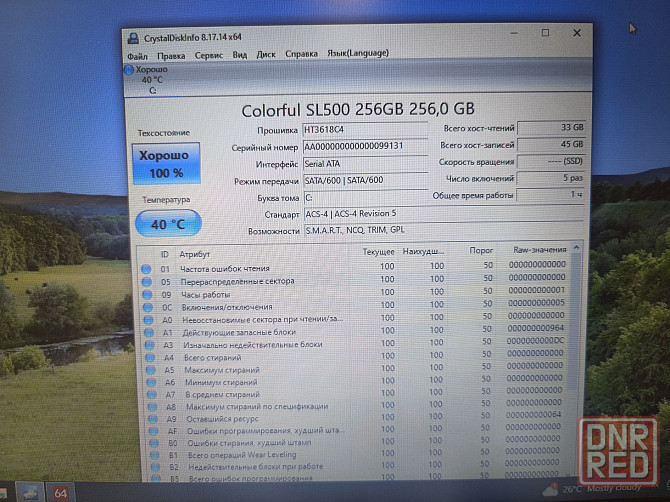Click the attribute list scroll-up arrow

point(576,248)
